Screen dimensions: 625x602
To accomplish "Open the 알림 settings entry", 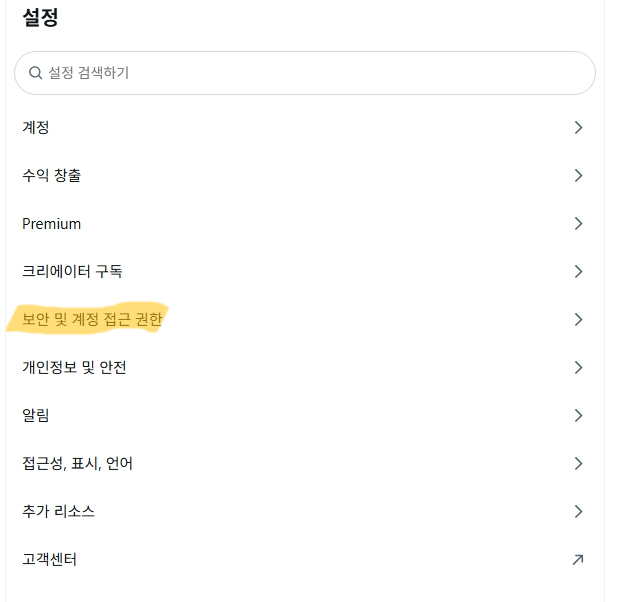I will pos(36,416).
